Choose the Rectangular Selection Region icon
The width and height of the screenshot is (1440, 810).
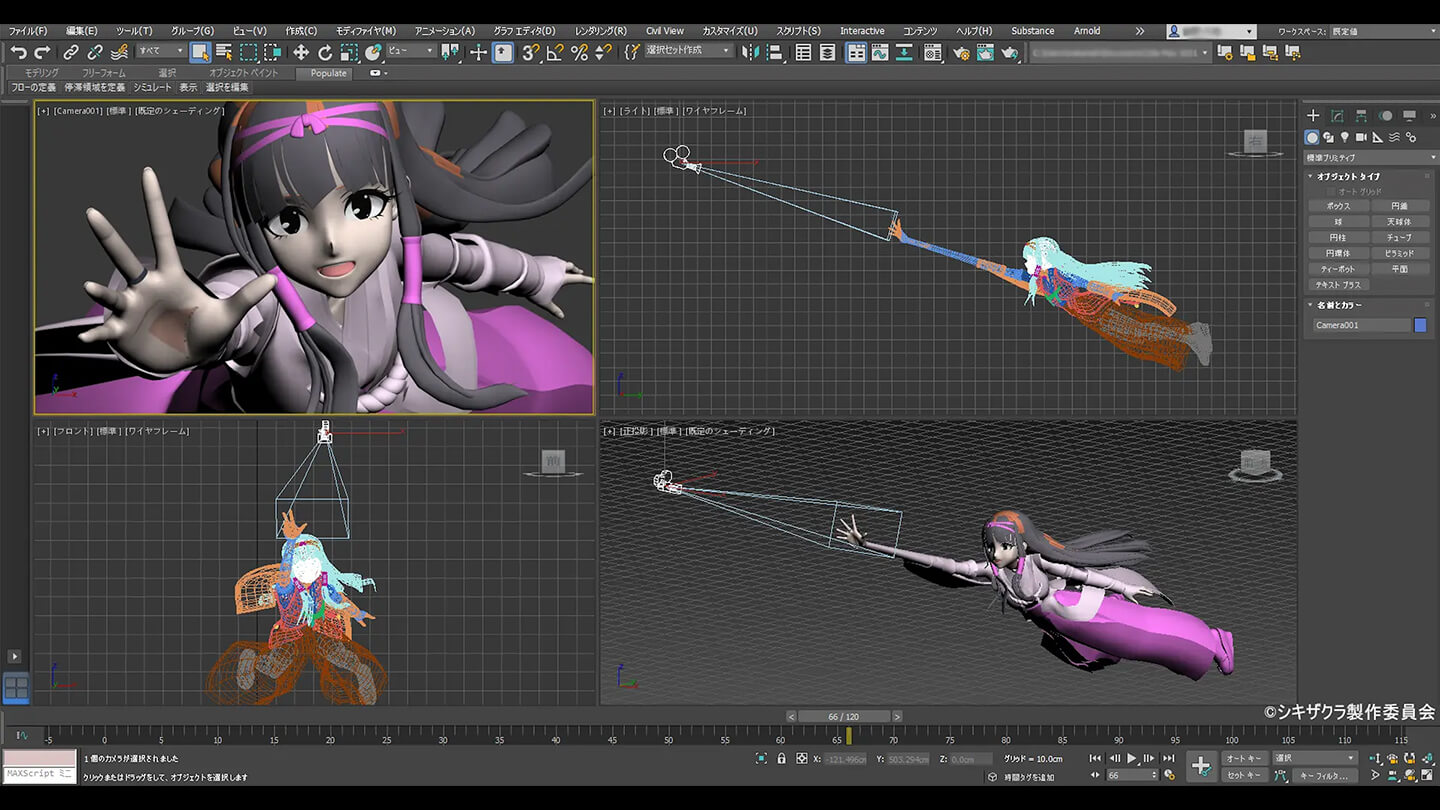248,52
